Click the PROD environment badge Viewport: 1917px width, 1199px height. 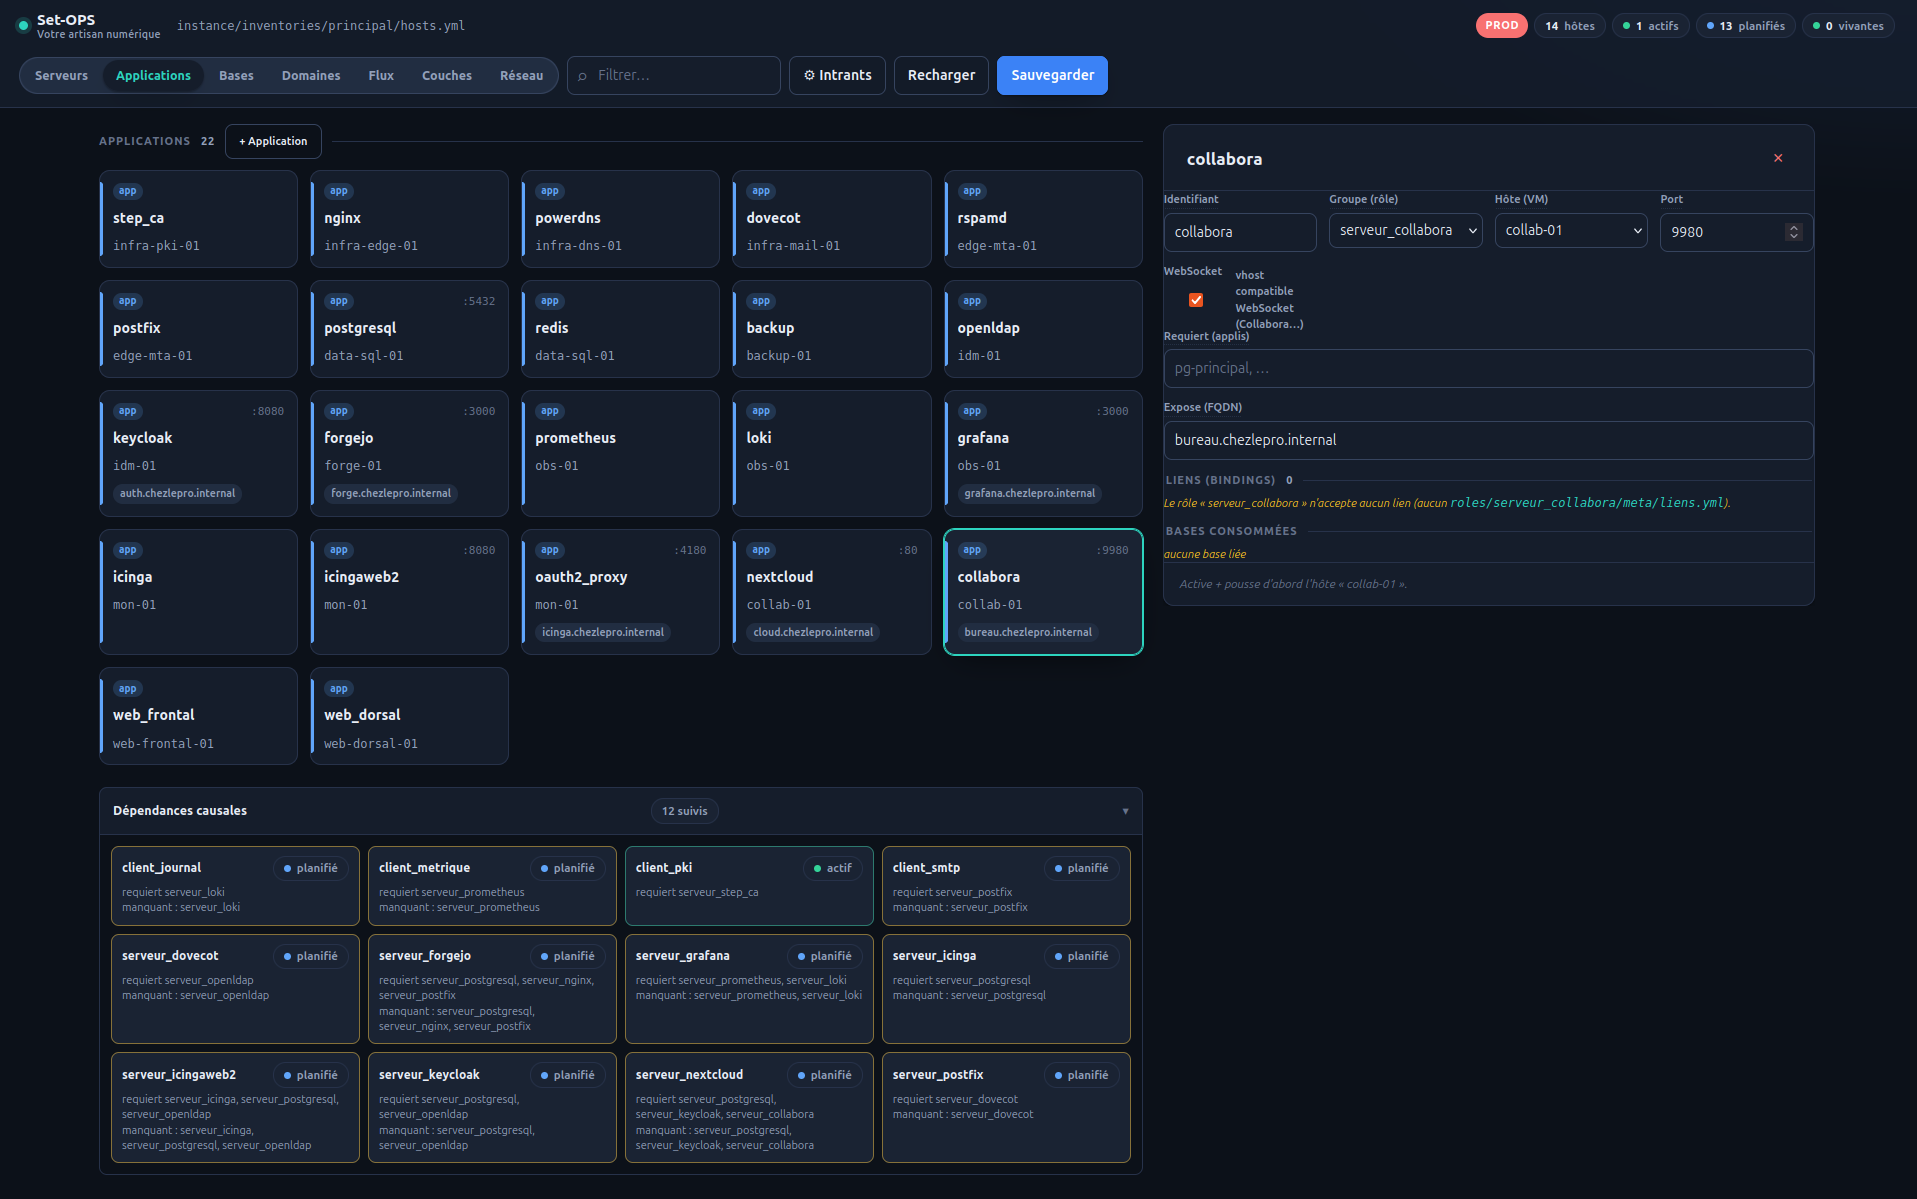(1501, 25)
